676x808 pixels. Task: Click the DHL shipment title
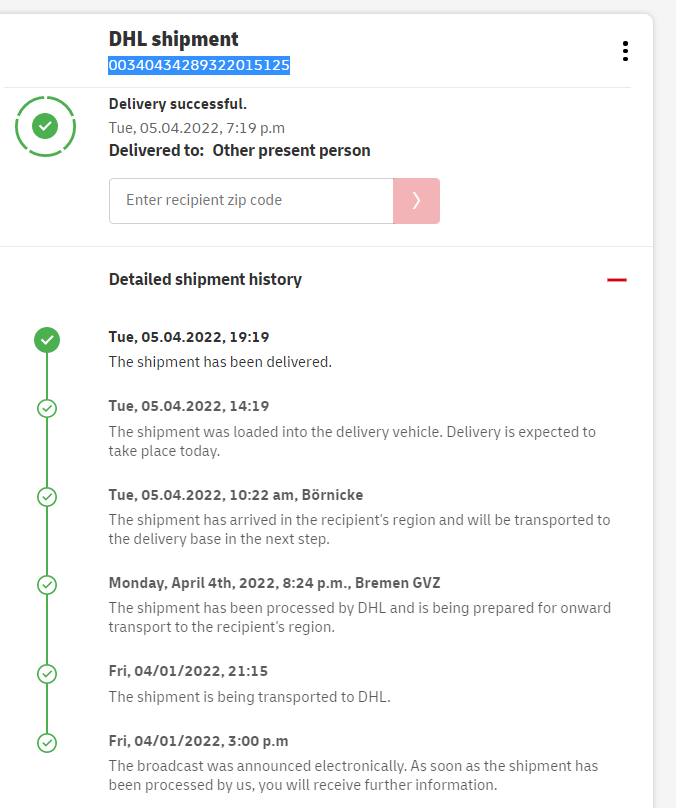pyautogui.click(x=173, y=40)
